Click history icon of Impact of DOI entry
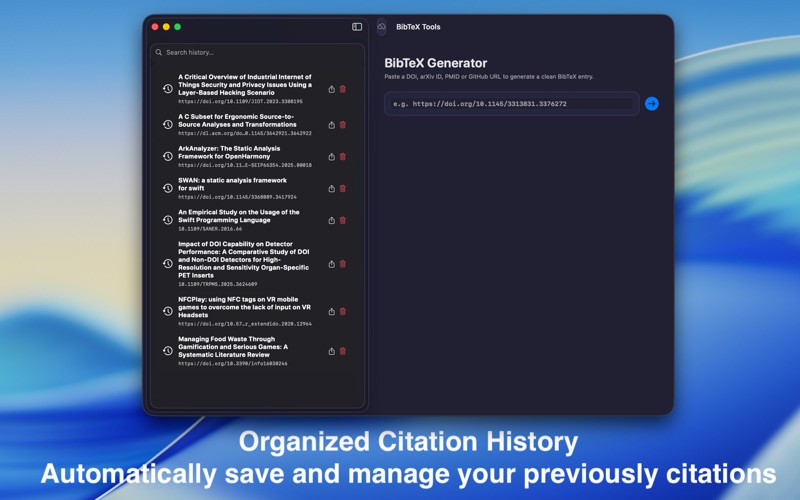Viewport: 800px width, 500px height. tap(167, 264)
